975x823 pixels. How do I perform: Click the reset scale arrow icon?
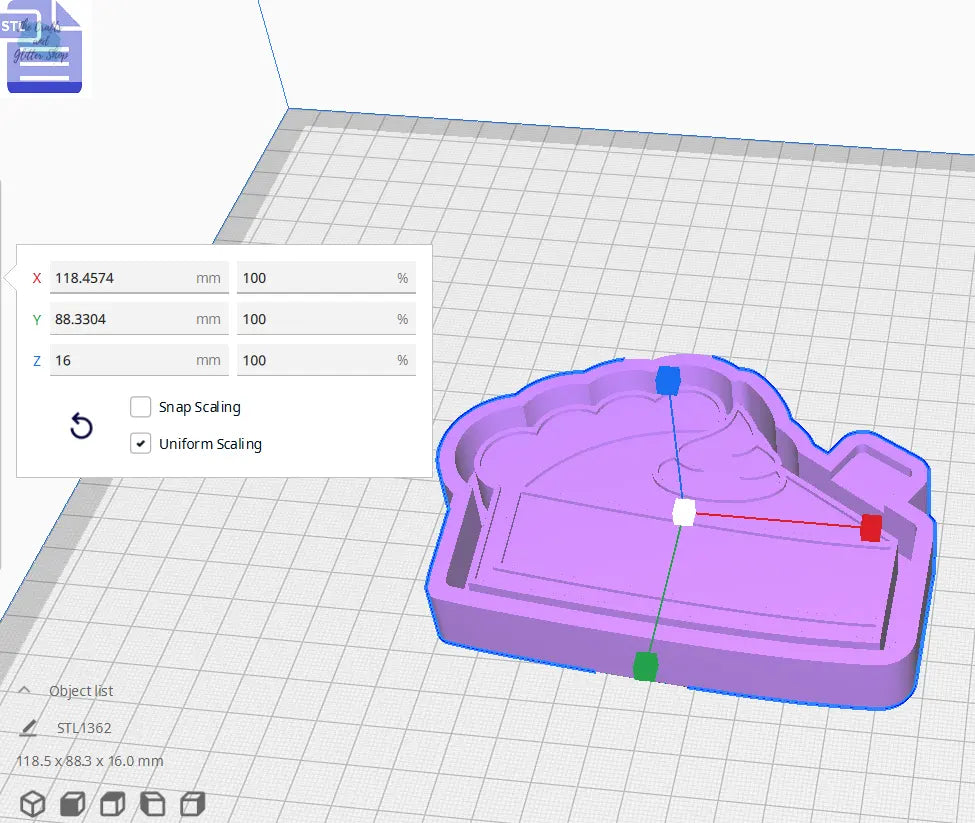click(x=81, y=427)
